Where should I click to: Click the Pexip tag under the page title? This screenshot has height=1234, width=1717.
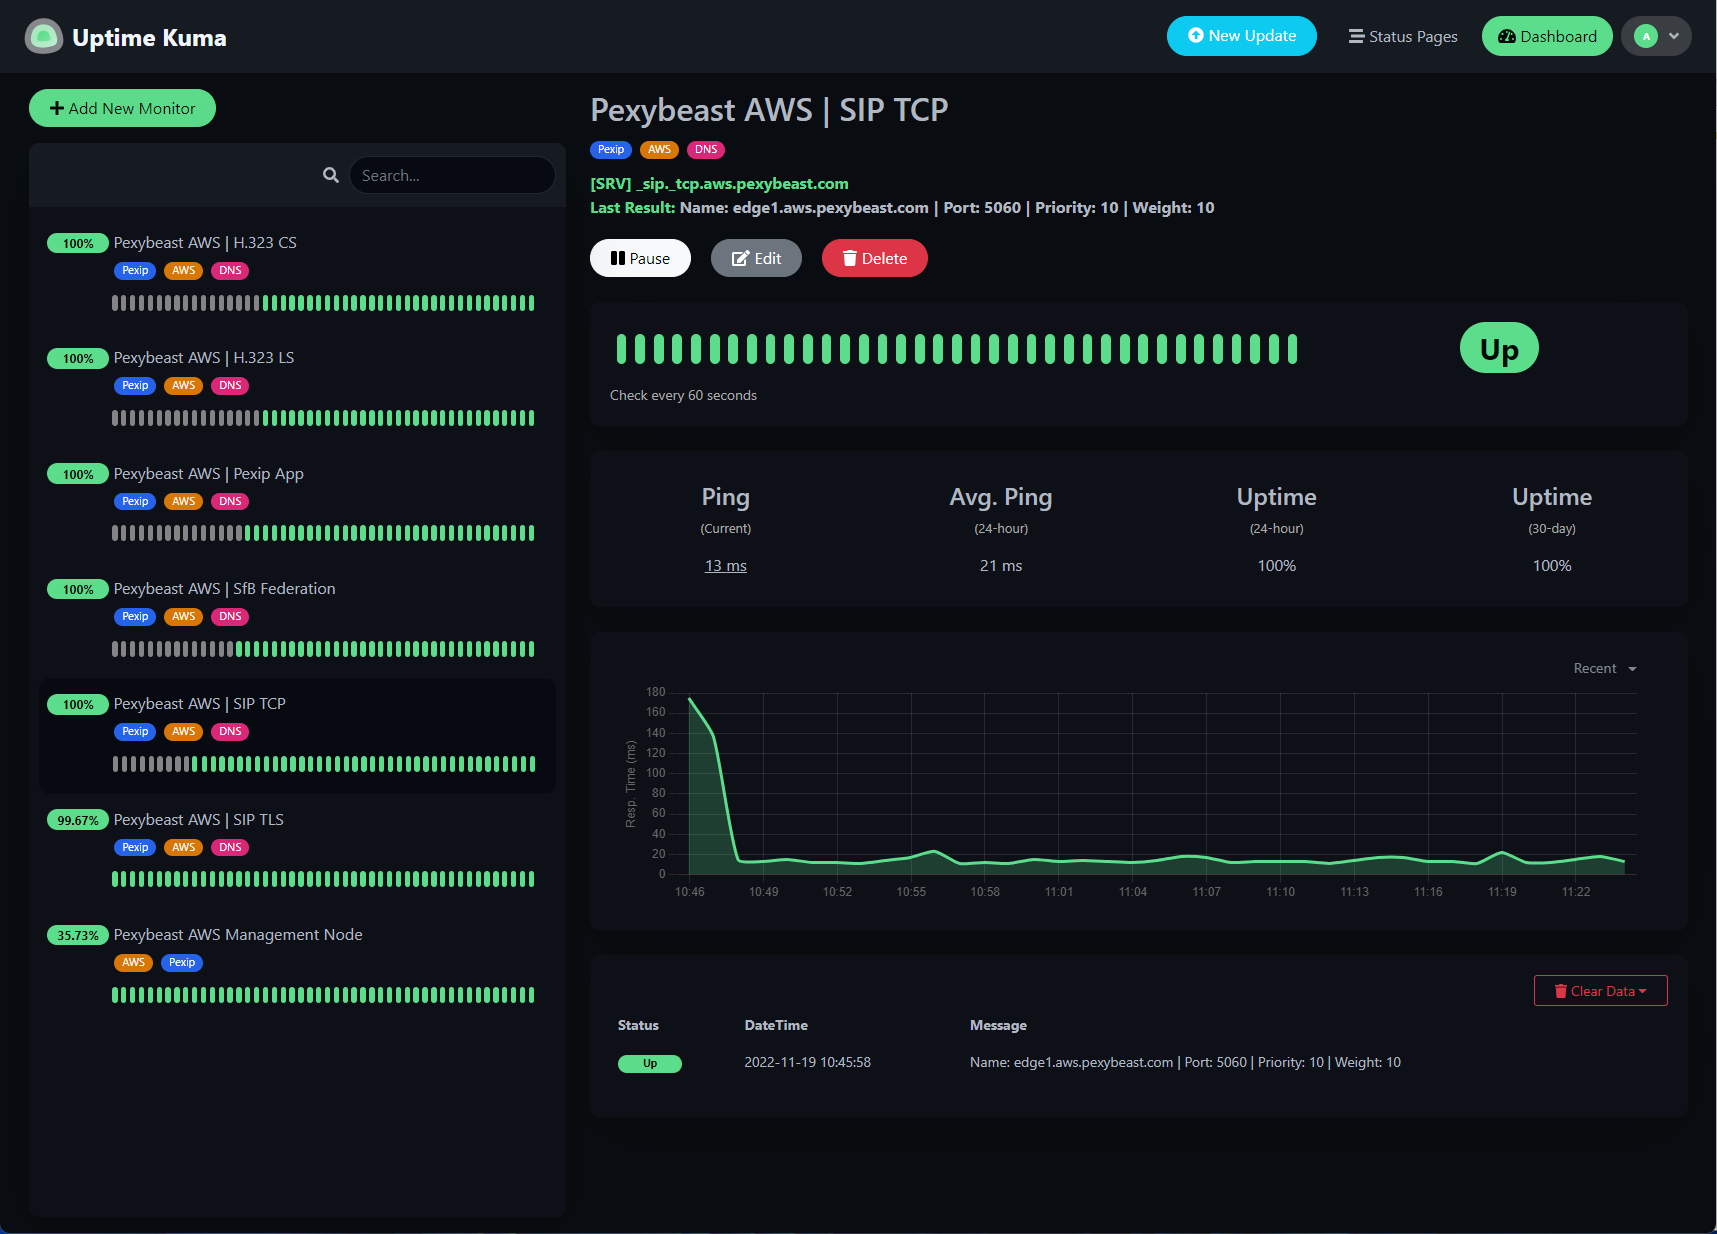click(611, 149)
